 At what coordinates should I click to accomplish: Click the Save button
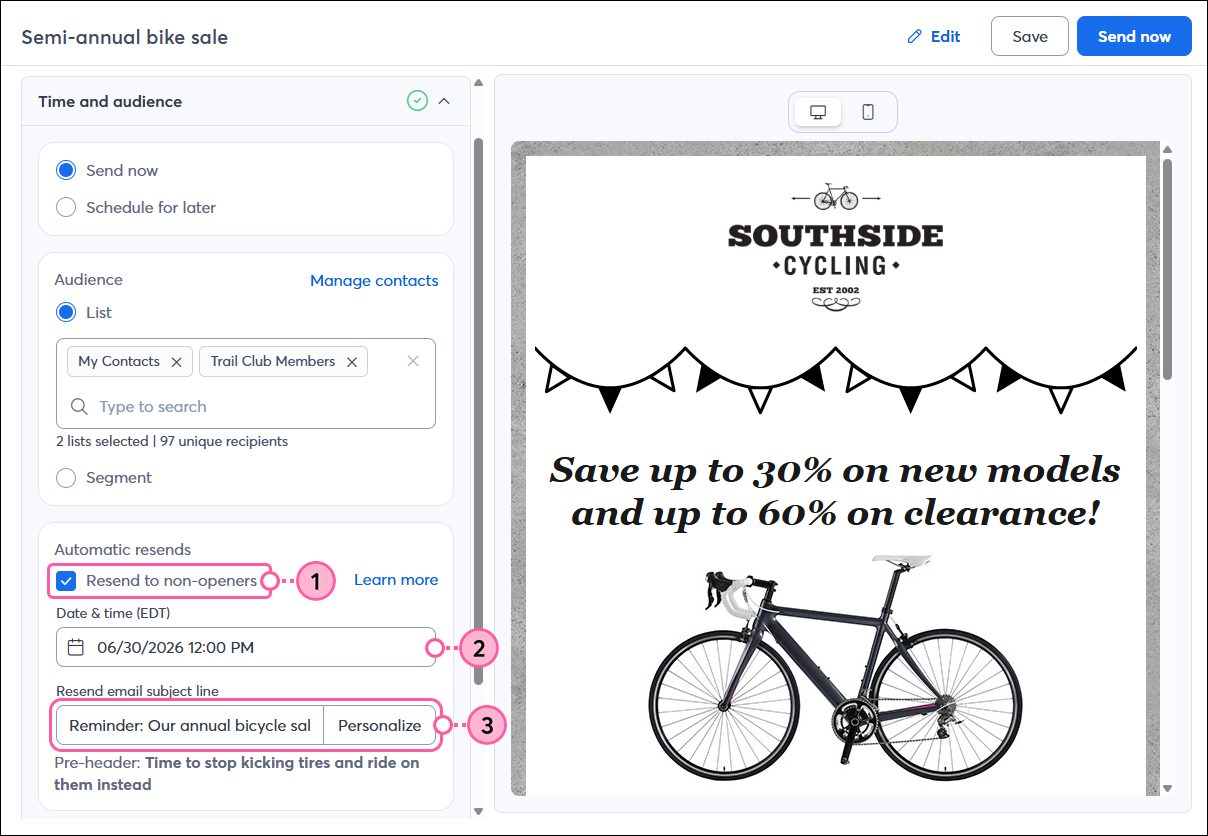coord(1030,36)
